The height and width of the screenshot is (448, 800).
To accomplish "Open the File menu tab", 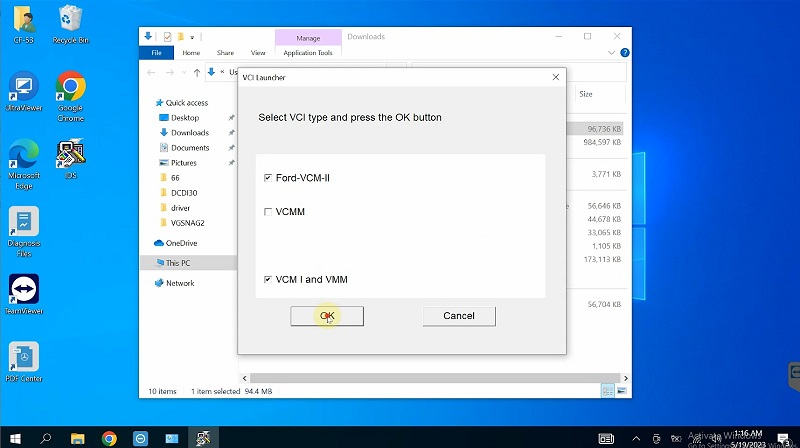I will [155, 53].
